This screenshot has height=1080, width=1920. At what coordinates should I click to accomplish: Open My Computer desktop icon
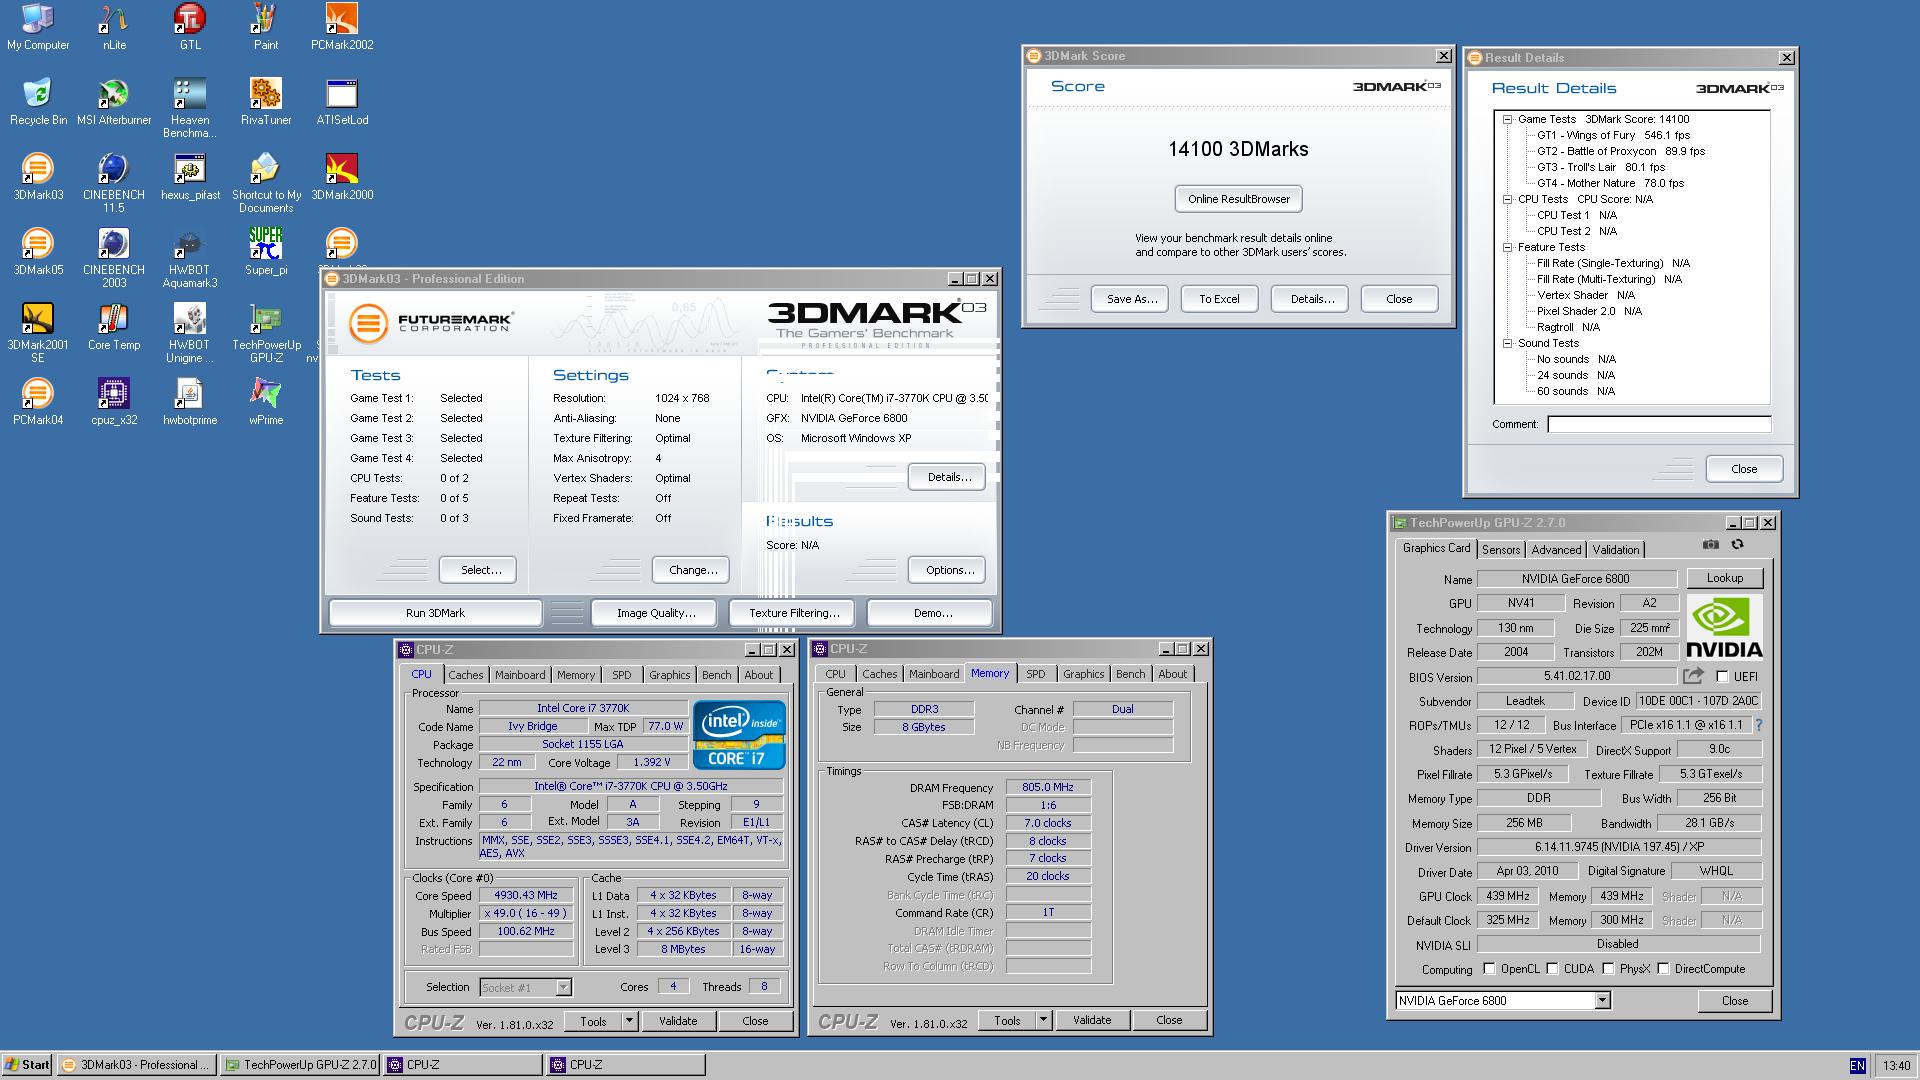click(x=38, y=27)
